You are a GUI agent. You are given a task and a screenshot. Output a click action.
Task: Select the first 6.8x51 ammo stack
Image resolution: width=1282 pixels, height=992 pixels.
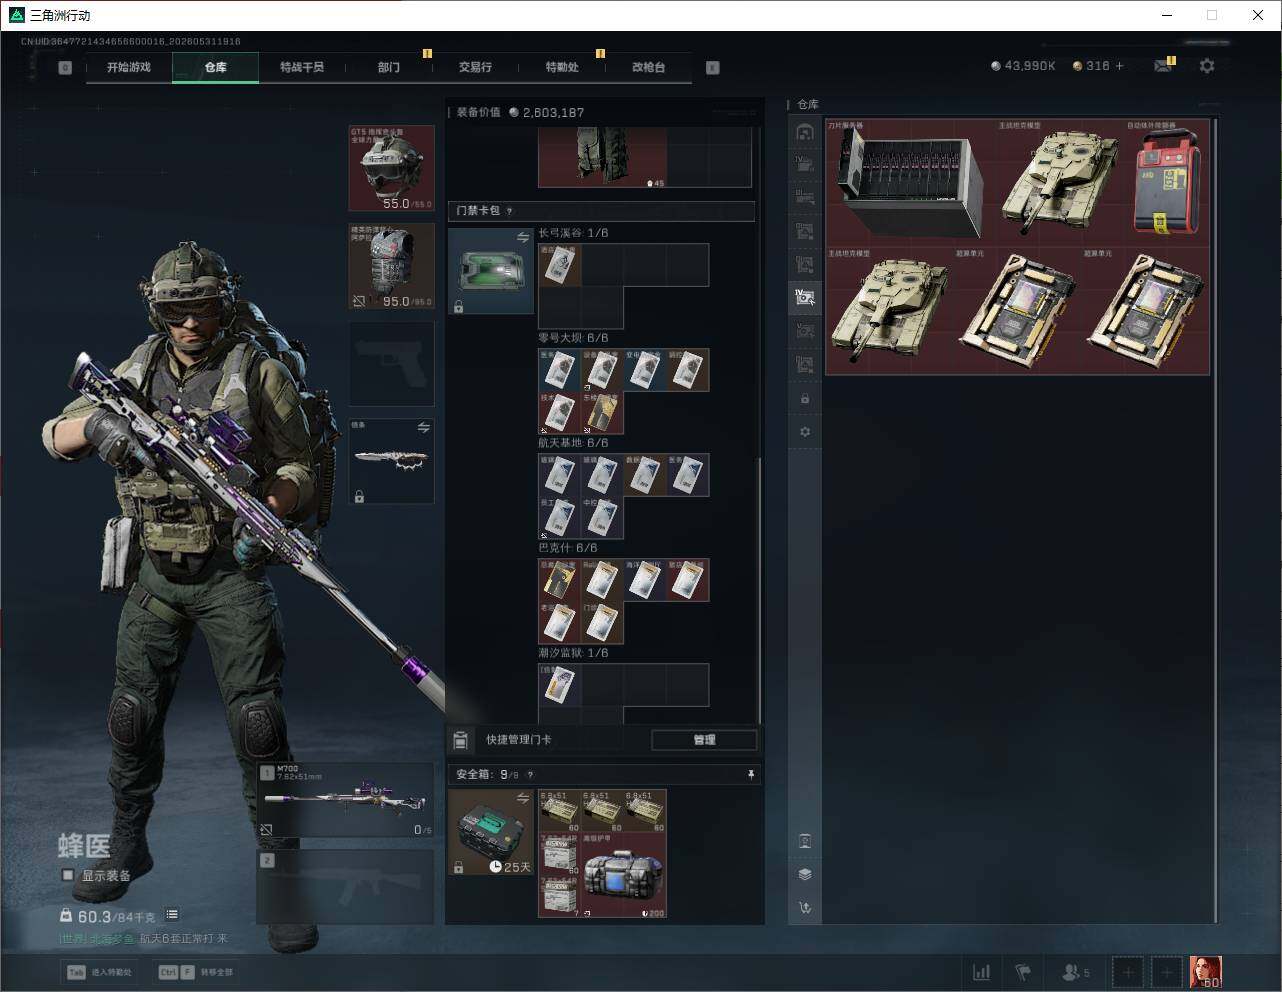coord(560,811)
